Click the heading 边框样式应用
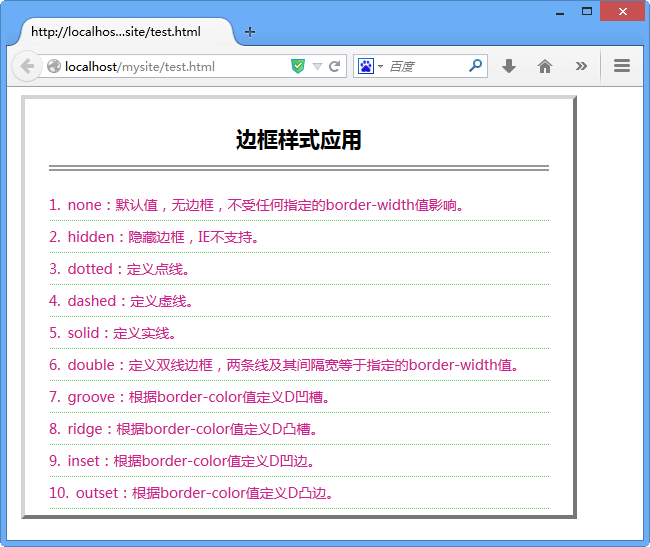The image size is (650, 547). click(298, 140)
